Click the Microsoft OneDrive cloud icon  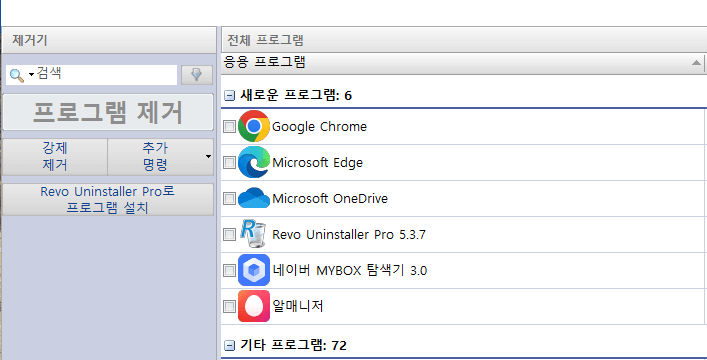[x=254, y=198]
